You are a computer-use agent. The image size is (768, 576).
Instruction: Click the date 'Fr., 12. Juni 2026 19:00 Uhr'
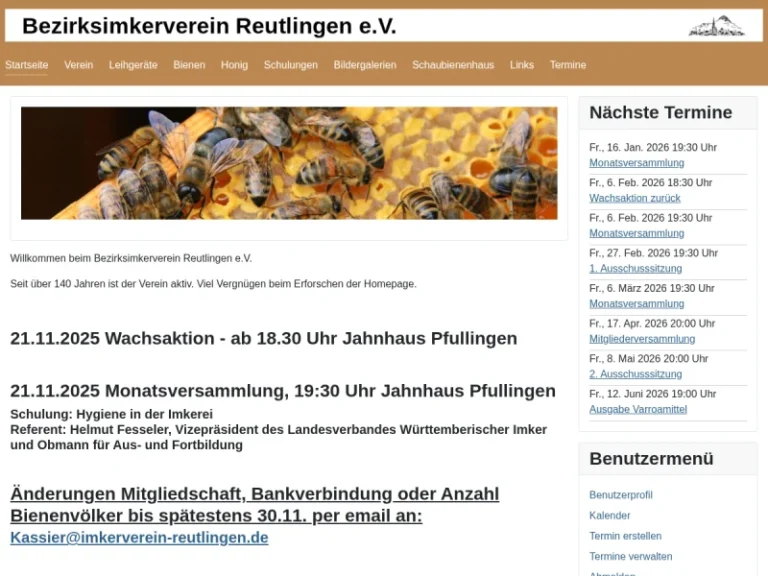pos(652,394)
